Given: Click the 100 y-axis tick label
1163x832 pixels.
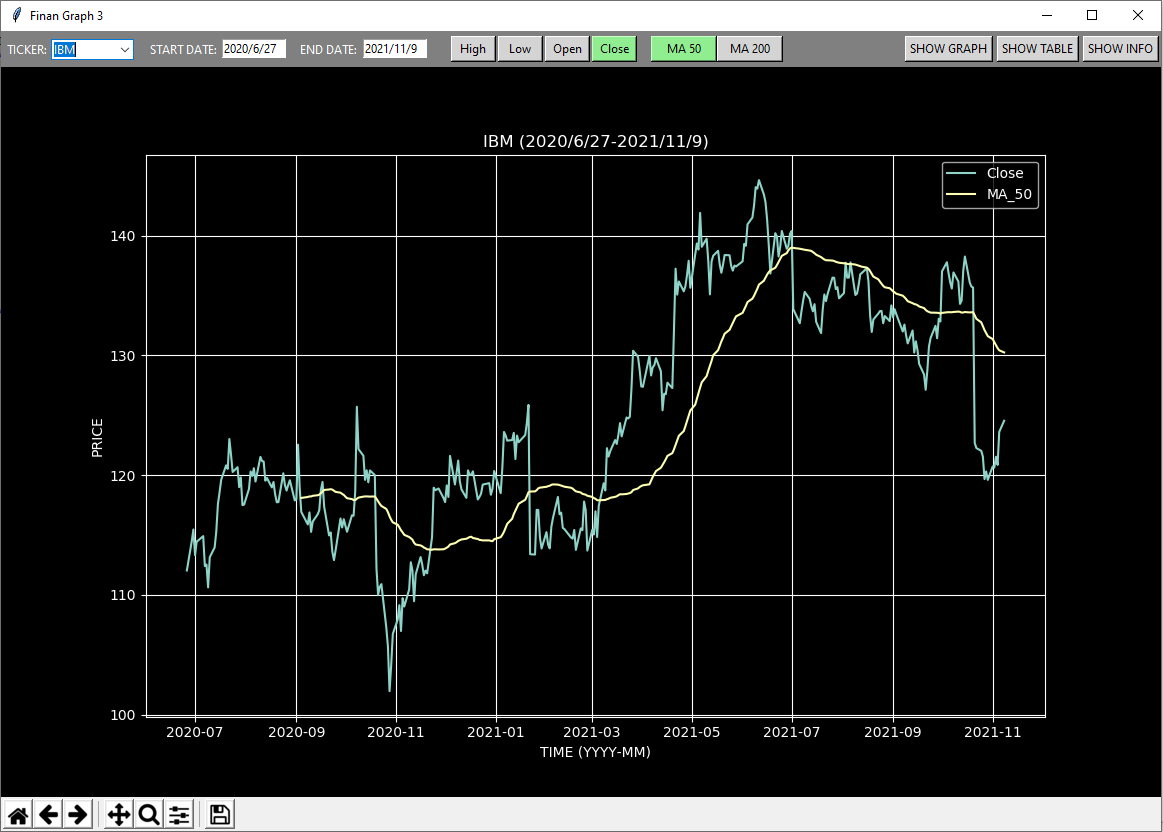Looking at the screenshot, I should point(123,716).
